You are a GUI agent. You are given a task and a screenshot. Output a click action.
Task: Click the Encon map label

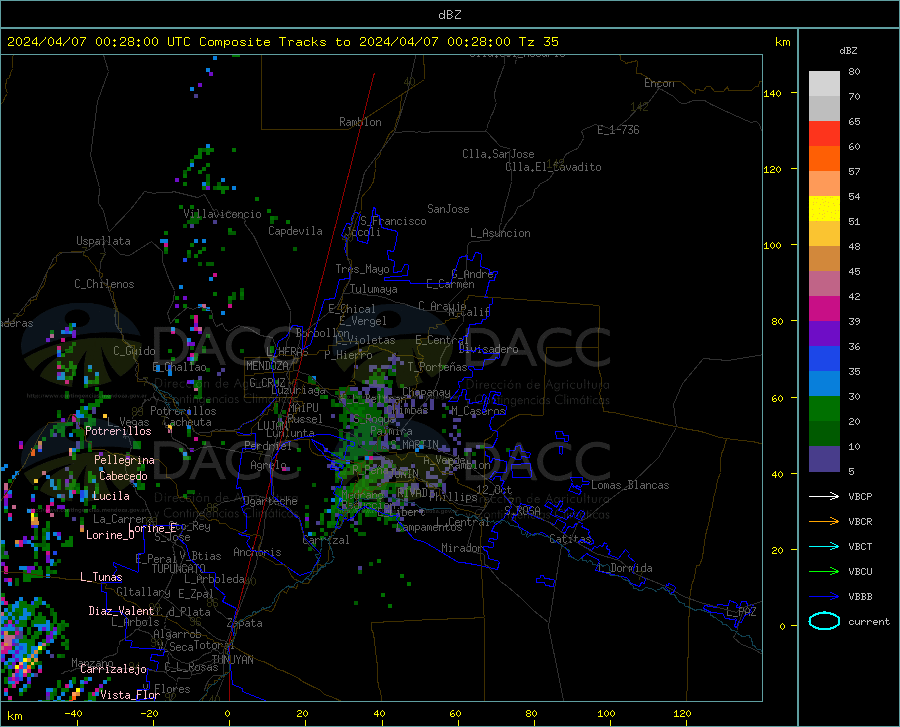click(x=659, y=83)
